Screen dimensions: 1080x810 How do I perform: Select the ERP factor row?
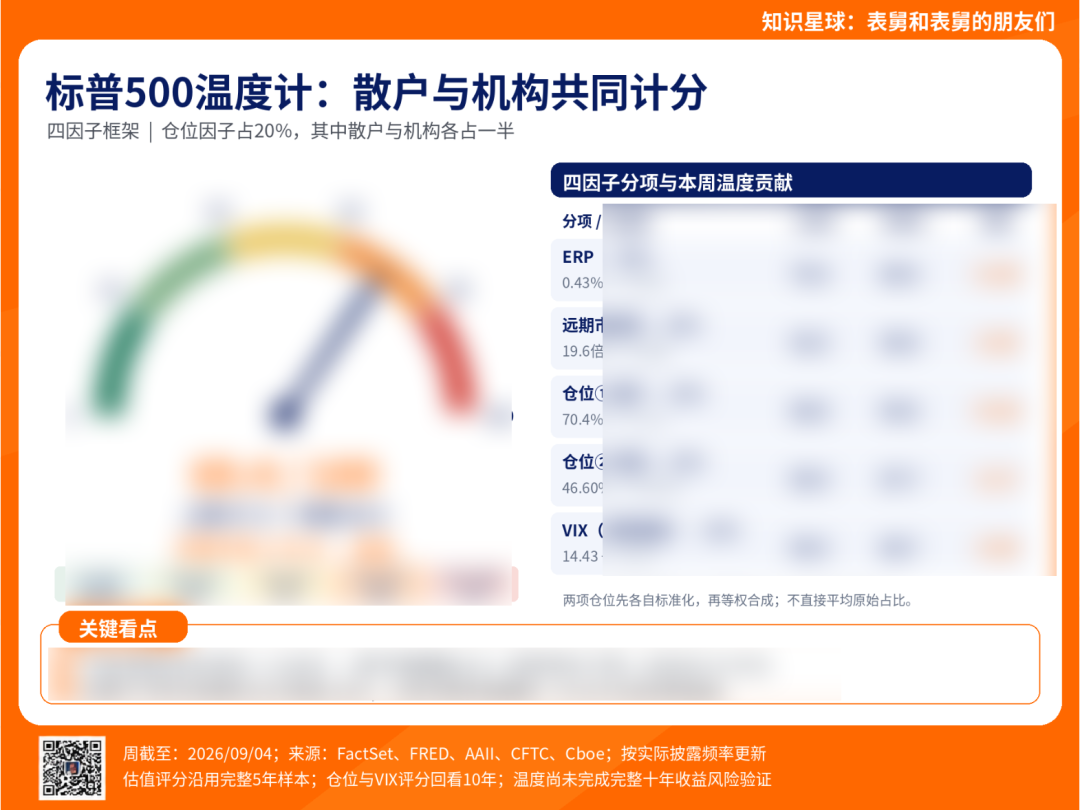[803, 270]
